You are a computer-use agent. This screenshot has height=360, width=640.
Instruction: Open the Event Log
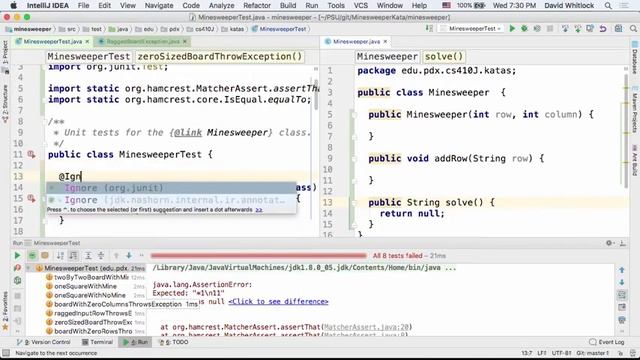[607, 342]
